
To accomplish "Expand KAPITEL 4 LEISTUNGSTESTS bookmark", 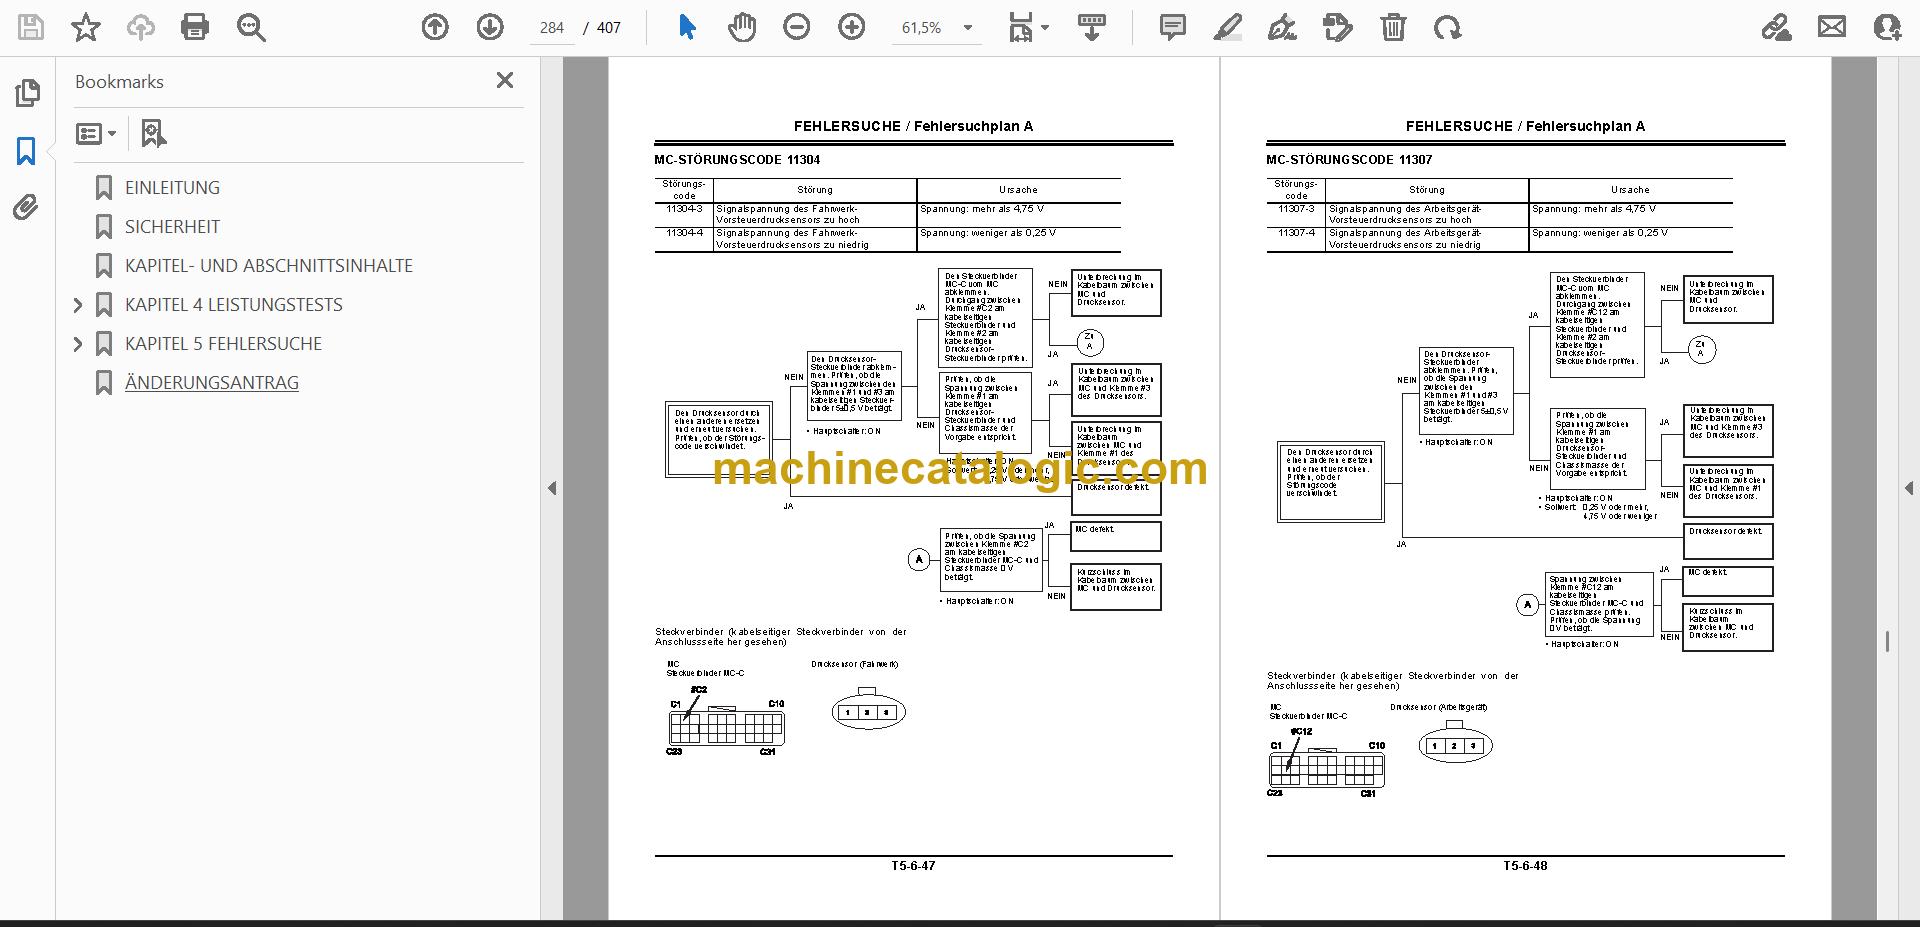I will click(x=78, y=305).
